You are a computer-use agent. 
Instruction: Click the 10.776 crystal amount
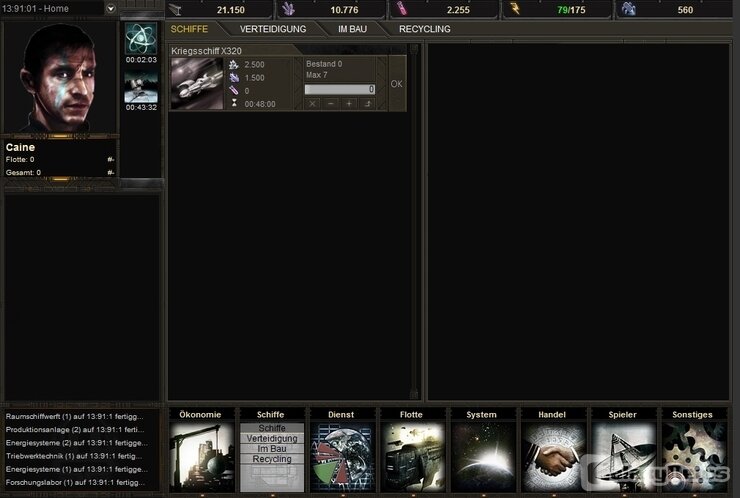[344, 10]
